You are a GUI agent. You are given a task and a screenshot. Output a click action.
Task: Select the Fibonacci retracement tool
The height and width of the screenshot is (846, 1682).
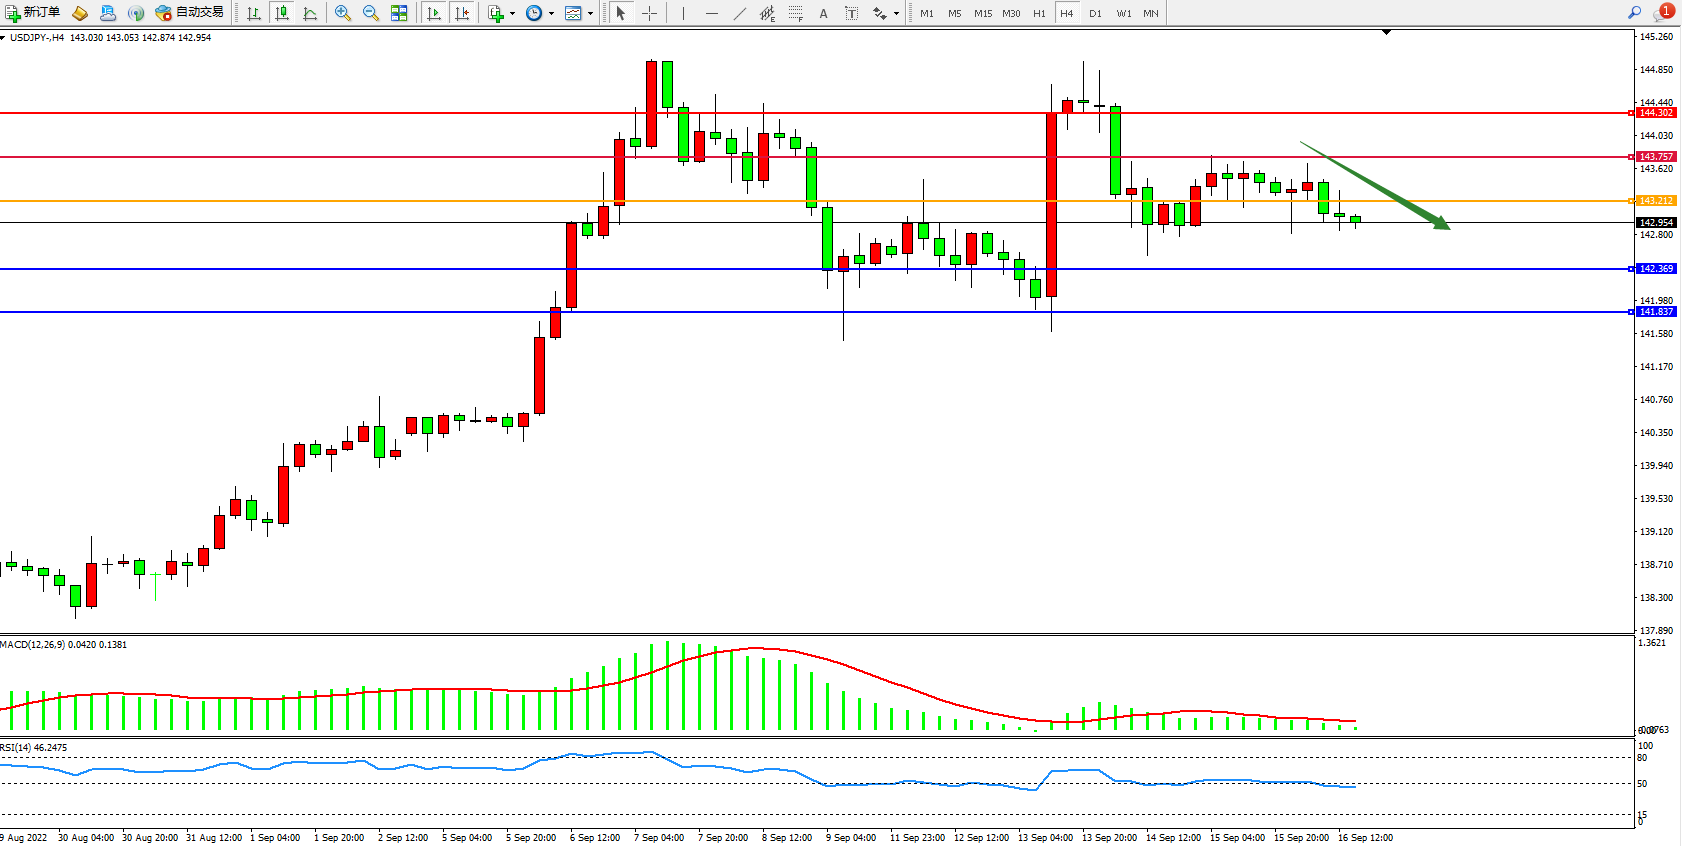click(795, 13)
